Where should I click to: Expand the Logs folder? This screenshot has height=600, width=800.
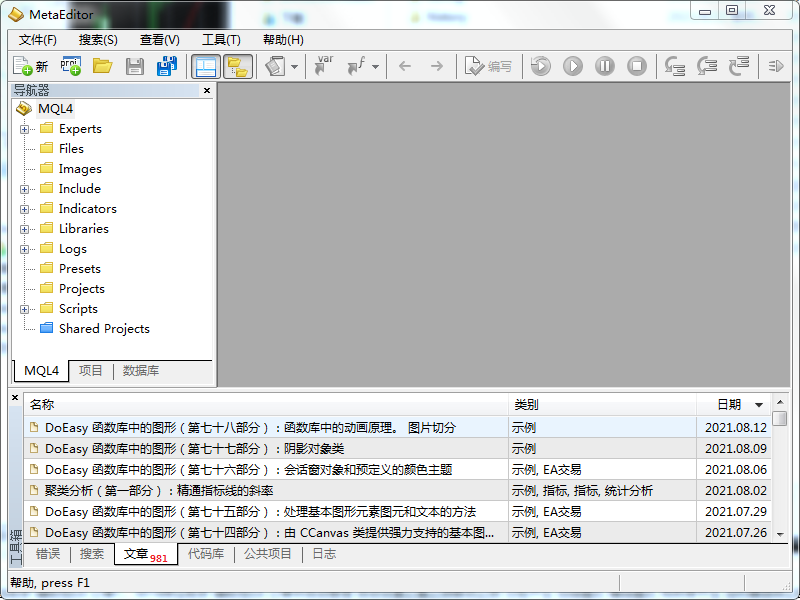point(24,249)
